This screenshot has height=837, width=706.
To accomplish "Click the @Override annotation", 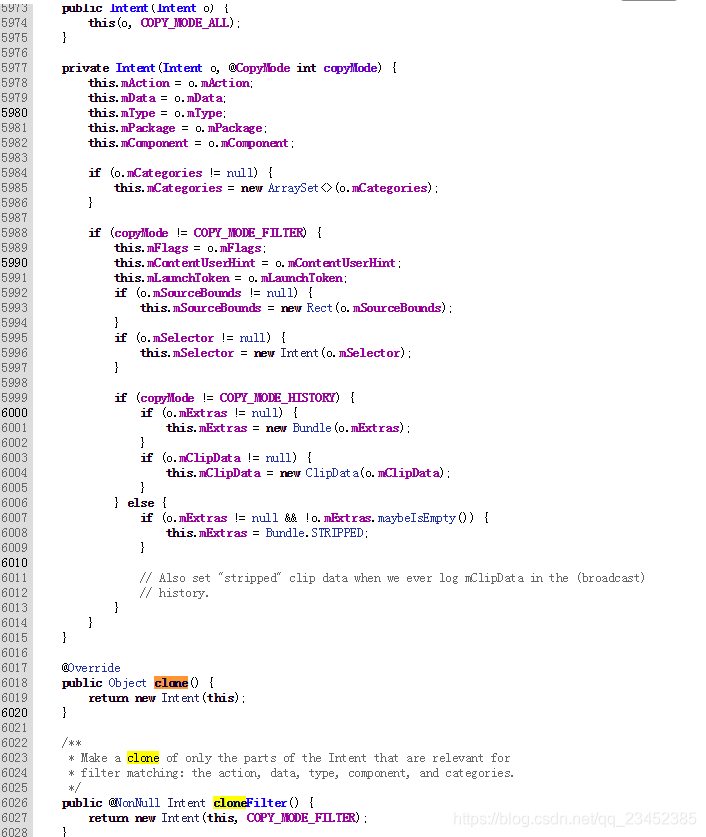I will click(x=91, y=668).
